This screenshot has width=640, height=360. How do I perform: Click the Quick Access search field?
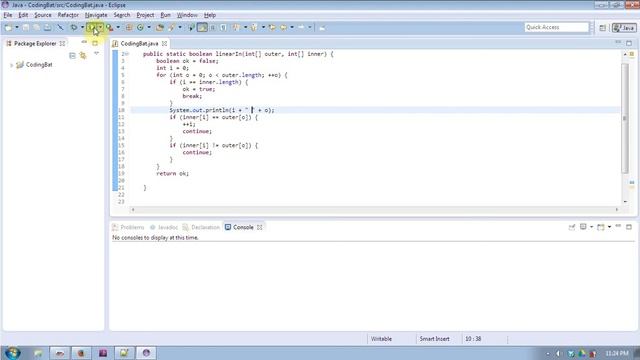[x=557, y=27]
